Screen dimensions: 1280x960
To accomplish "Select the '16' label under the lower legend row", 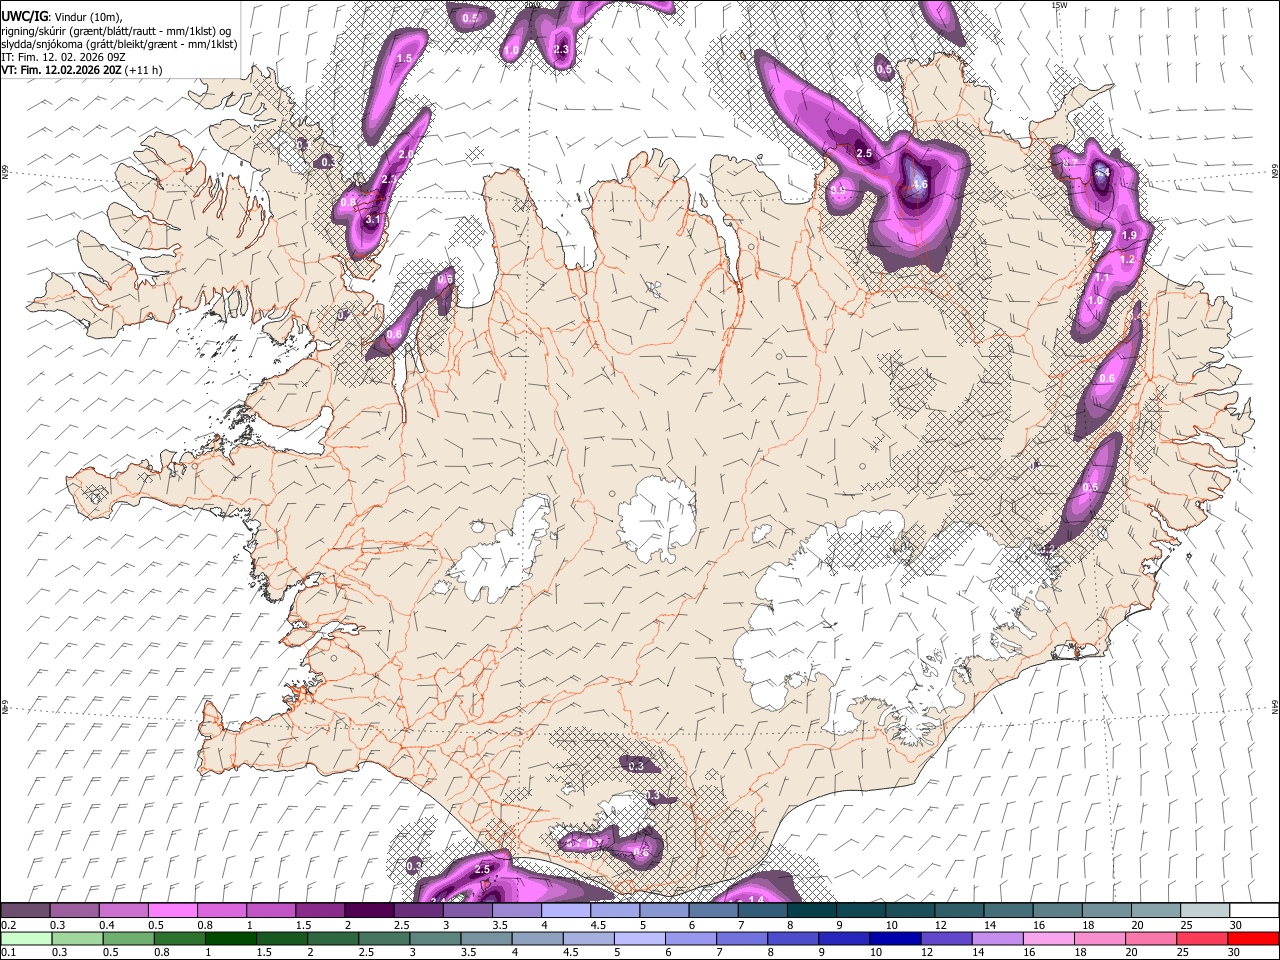I will [1028, 952].
